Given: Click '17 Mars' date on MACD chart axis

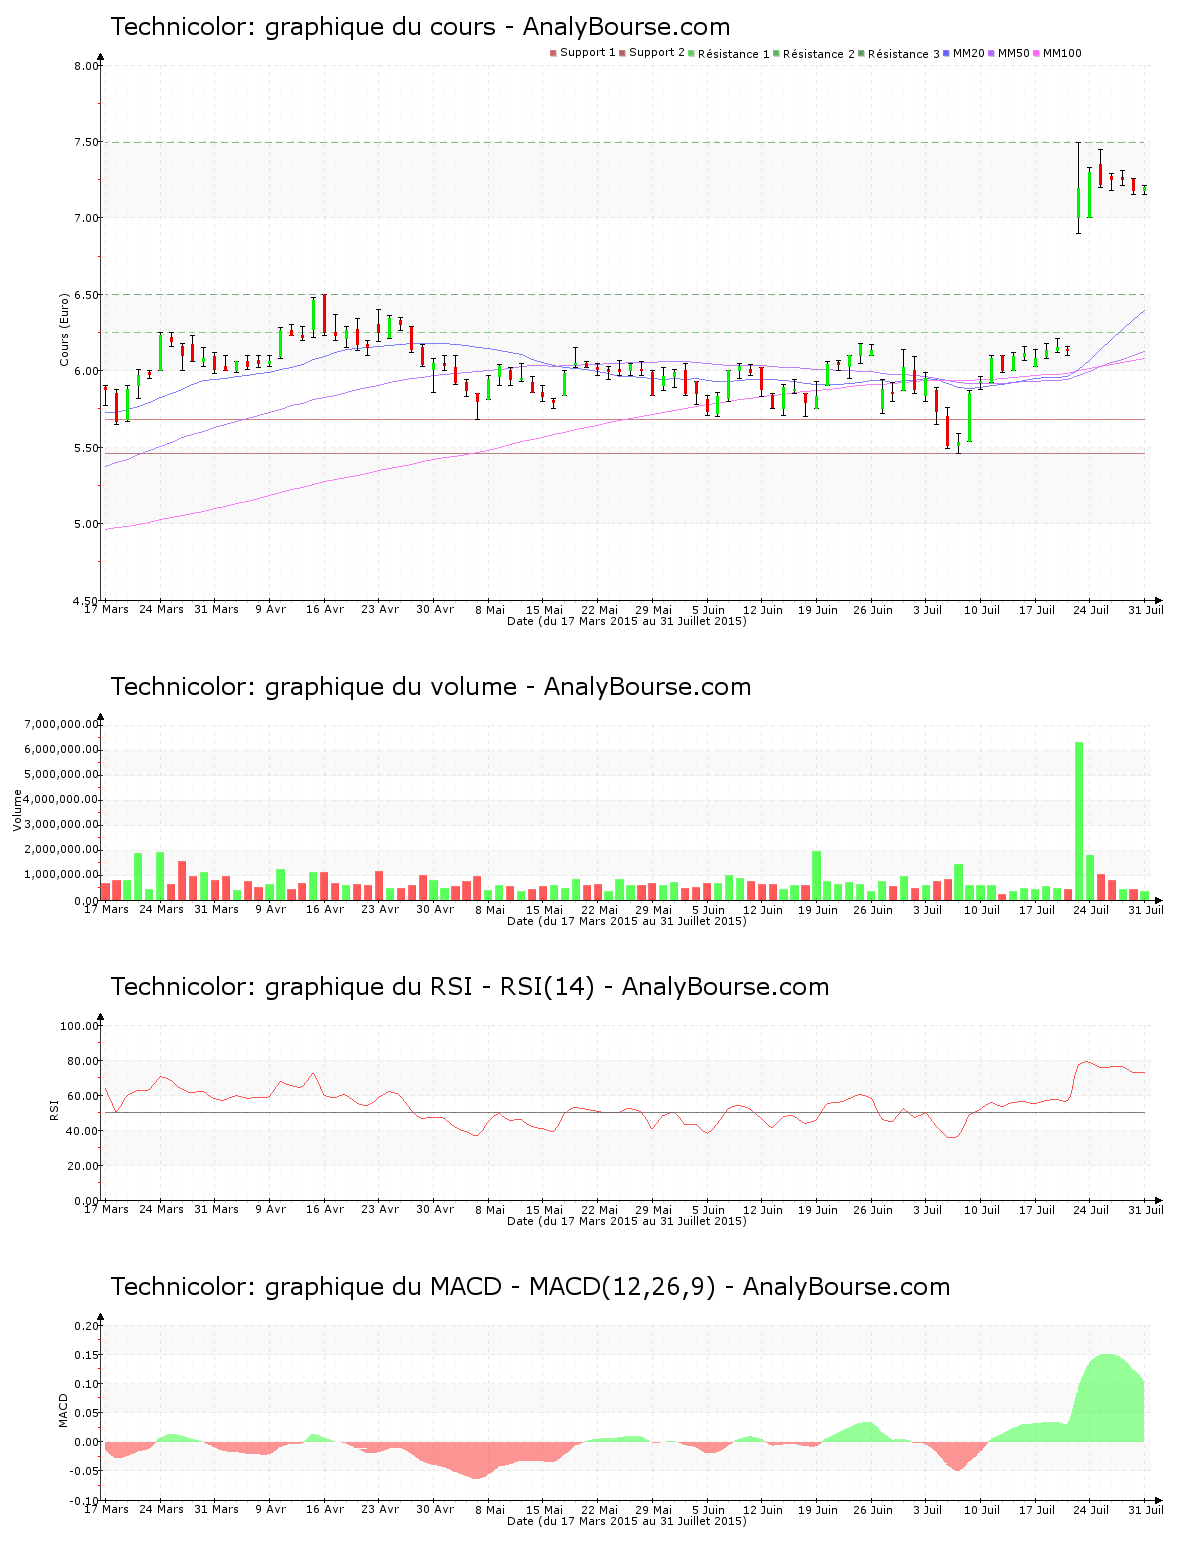Looking at the screenshot, I should point(106,1509).
